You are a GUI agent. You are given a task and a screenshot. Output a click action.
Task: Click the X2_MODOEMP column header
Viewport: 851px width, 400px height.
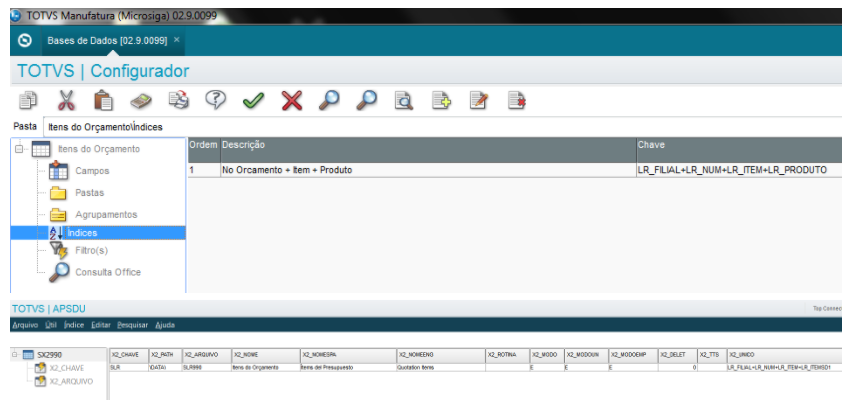click(633, 355)
